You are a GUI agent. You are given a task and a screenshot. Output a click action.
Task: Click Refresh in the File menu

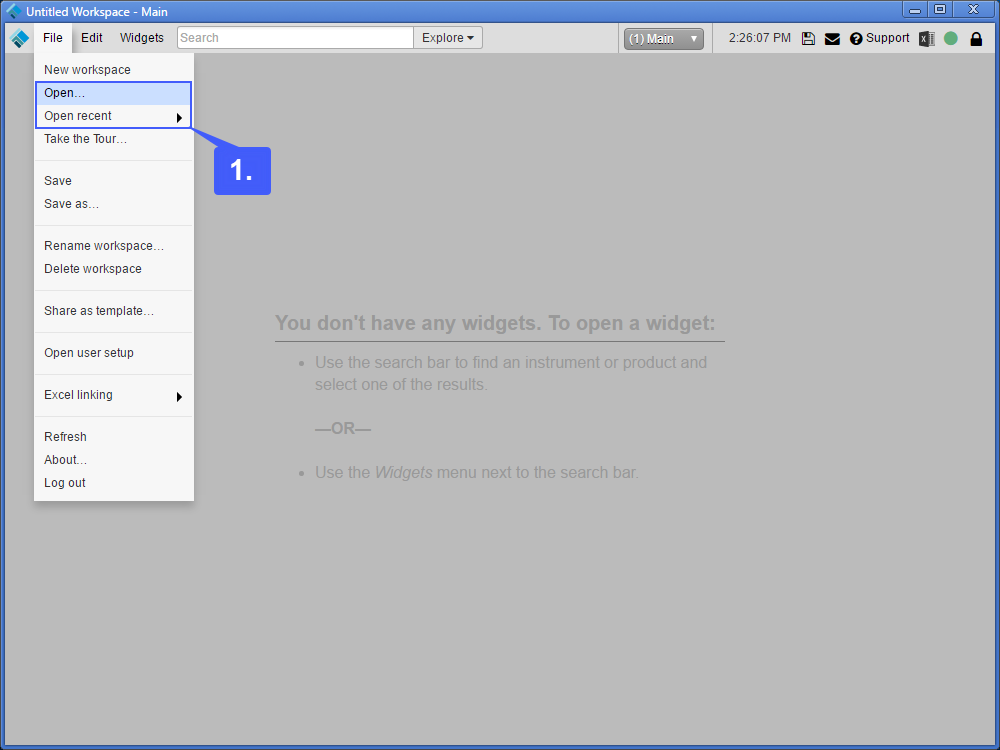(x=114, y=438)
